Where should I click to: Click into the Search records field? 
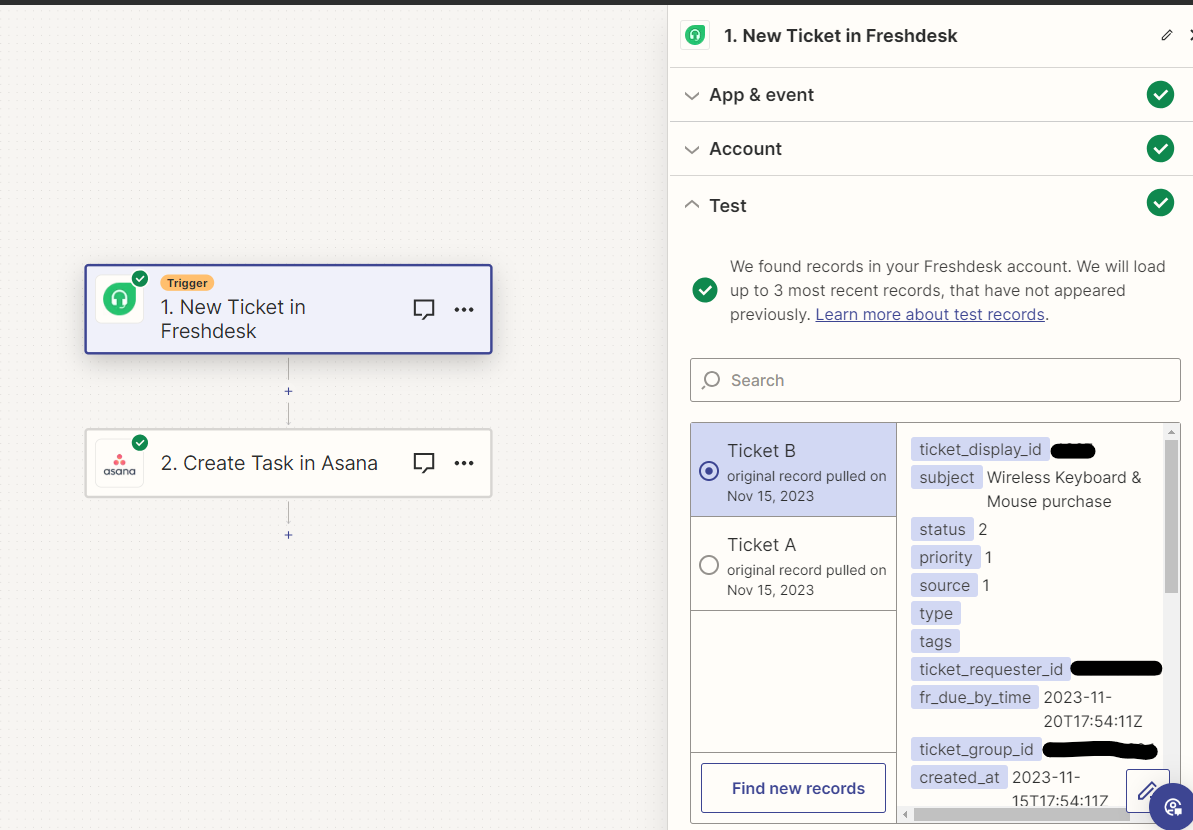935,380
